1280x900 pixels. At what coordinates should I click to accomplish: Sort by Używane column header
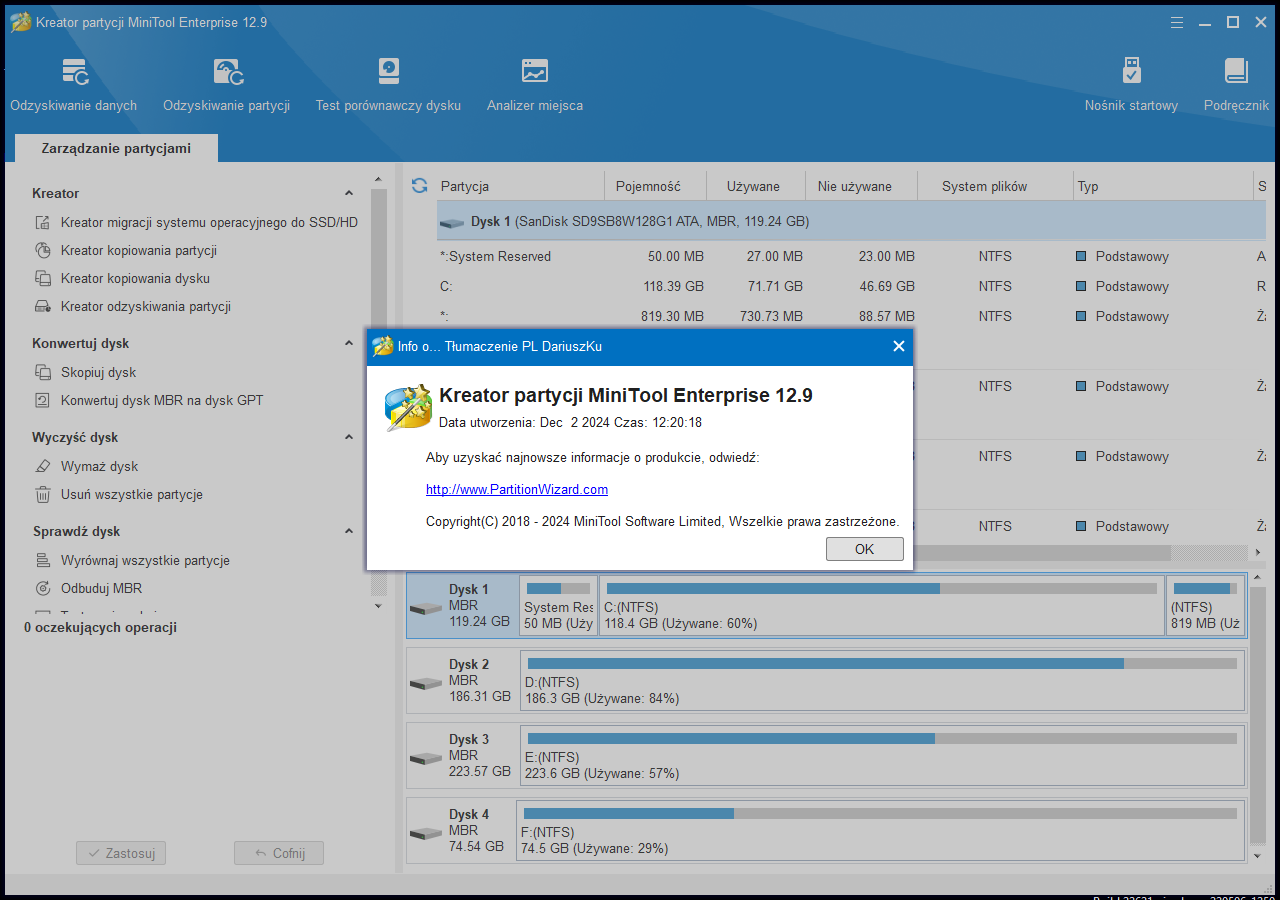pyautogui.click(x=757, y=186)
